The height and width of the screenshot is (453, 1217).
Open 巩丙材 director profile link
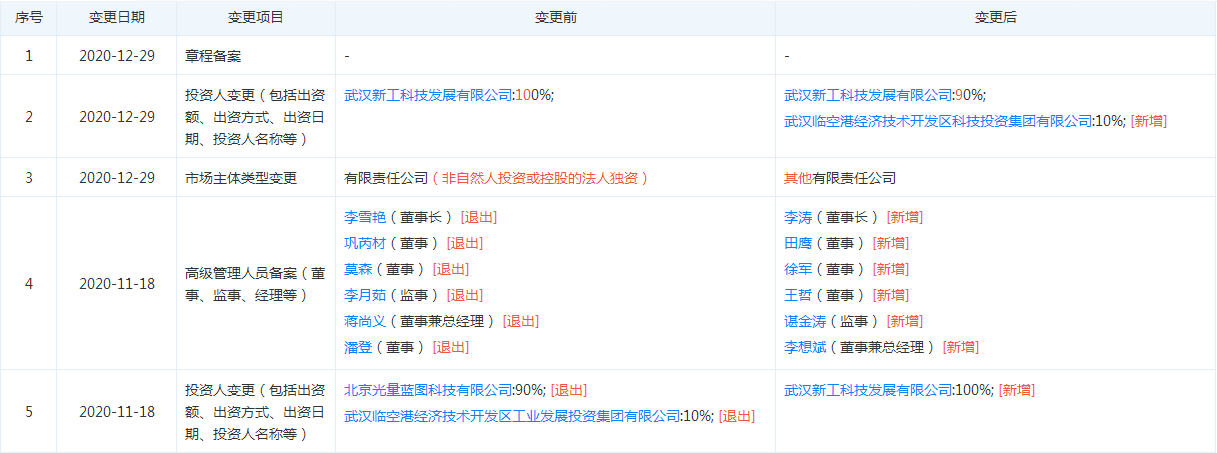pos(365,243)
